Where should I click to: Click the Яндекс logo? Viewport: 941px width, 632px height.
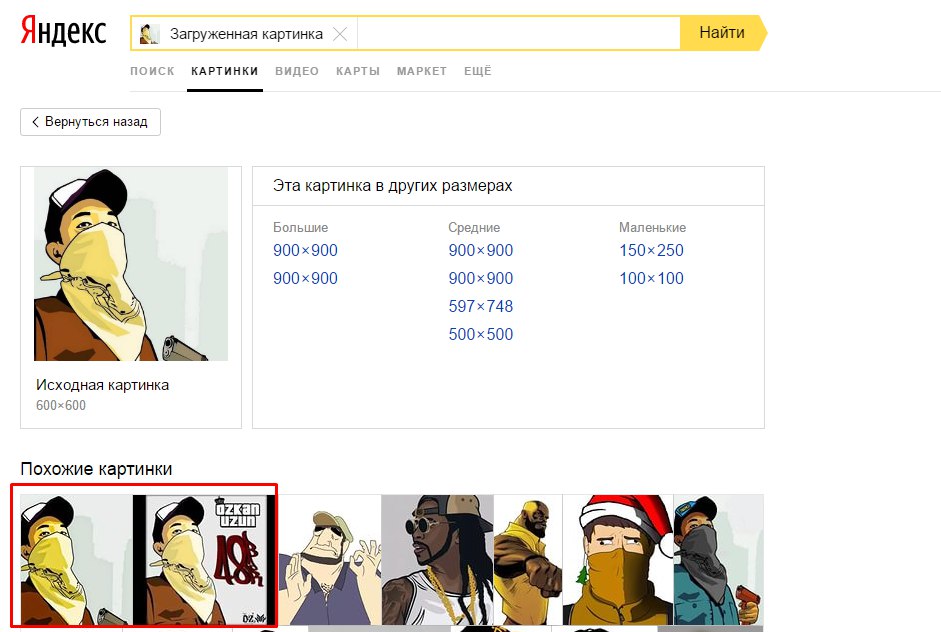[64, 32]
